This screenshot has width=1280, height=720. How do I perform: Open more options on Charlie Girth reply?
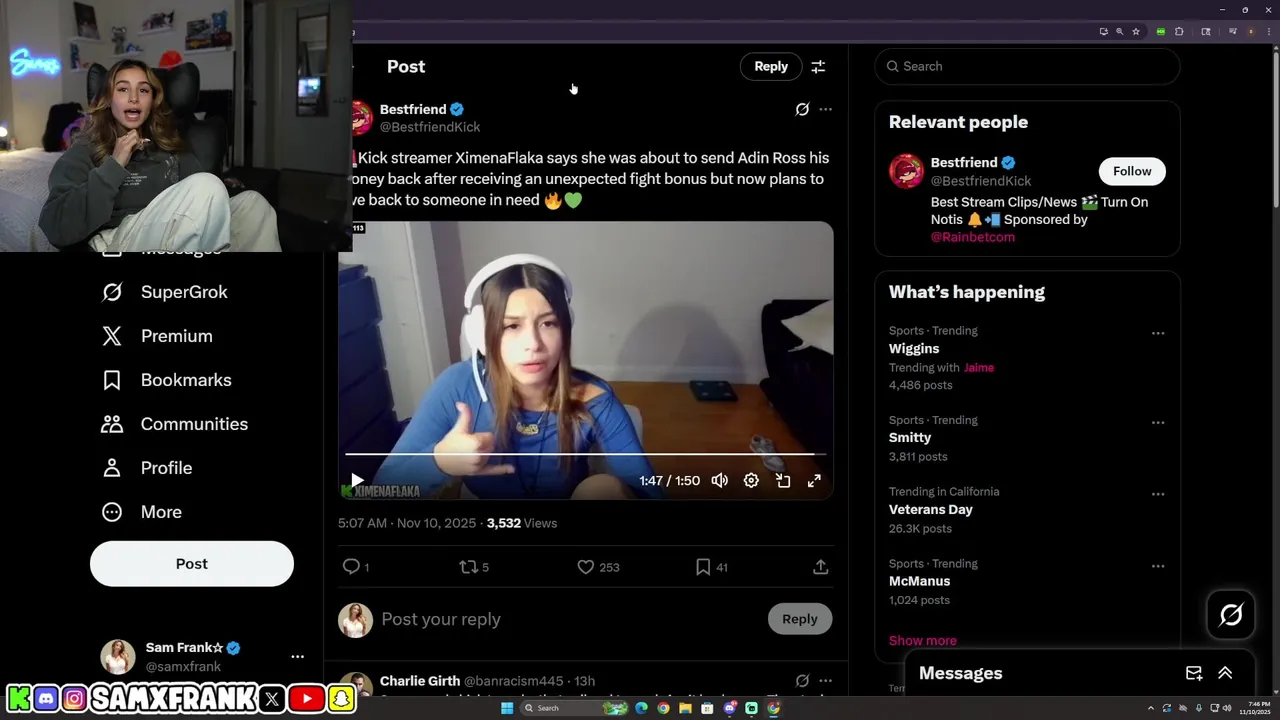click(825, 681)
